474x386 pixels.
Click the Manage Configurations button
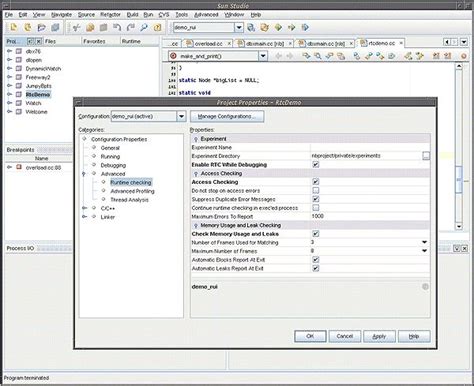click(227, 117)
